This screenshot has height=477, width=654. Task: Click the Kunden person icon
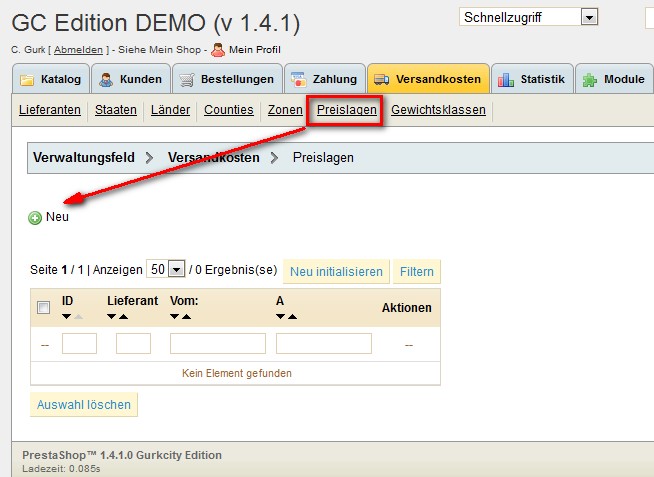click(x=105, y=79)
